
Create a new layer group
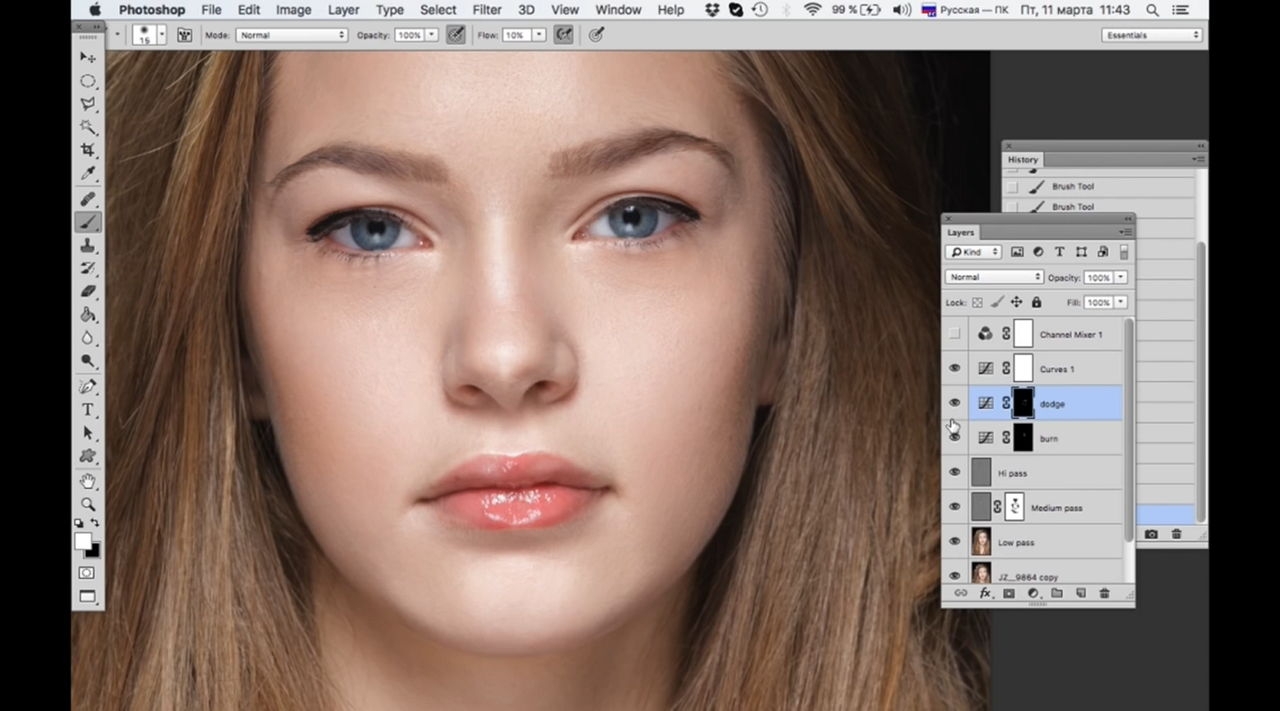point(1056,593)
